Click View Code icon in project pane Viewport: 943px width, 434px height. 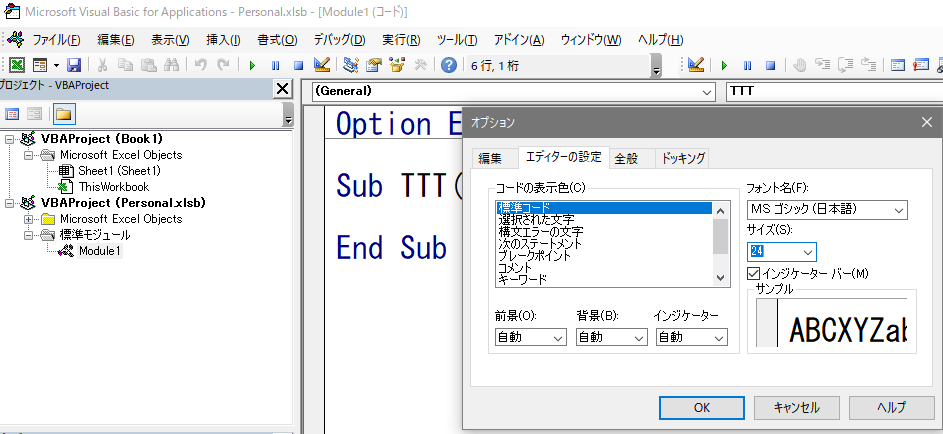click(12, 114)
